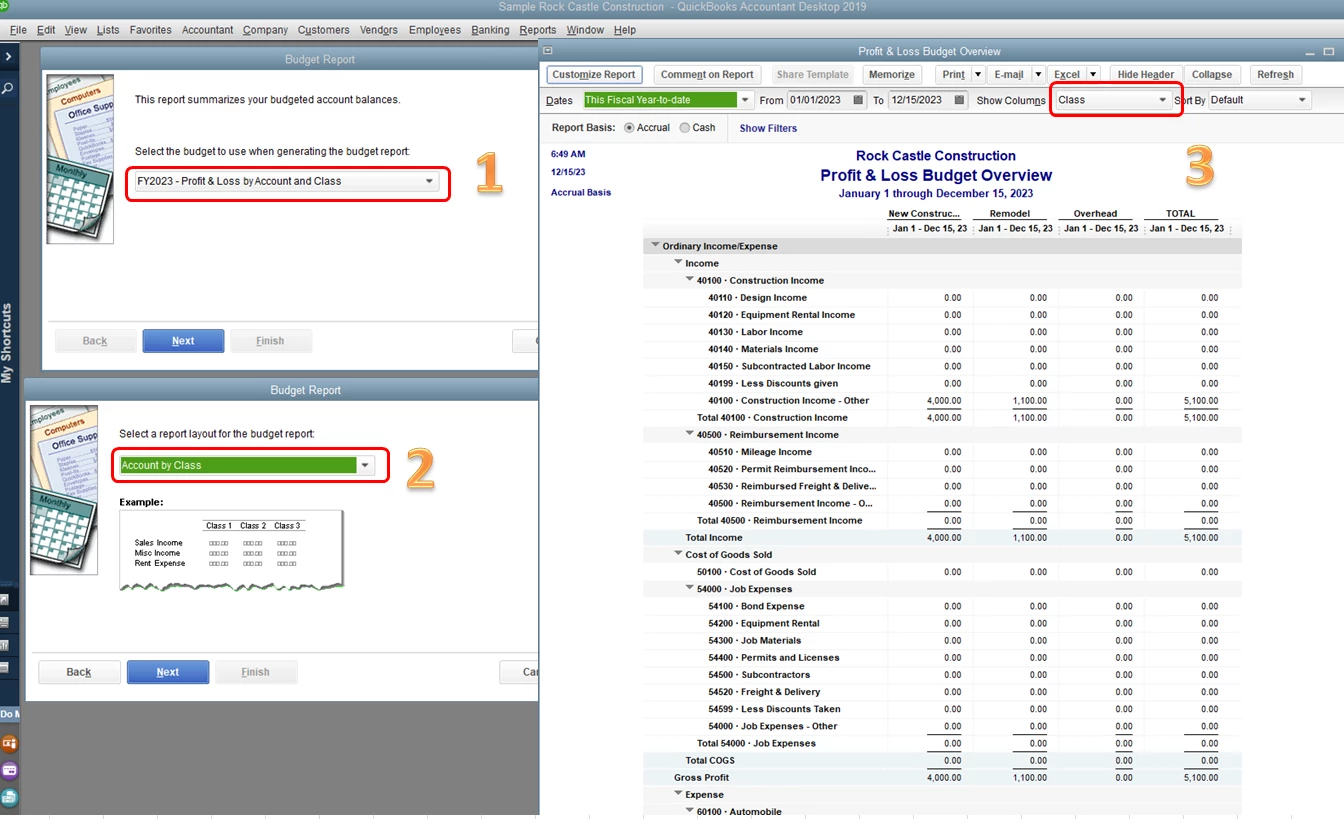Open the calendar picker for the From date
The height and width of the screenshot is (819, 1344).
click(858, 100)
